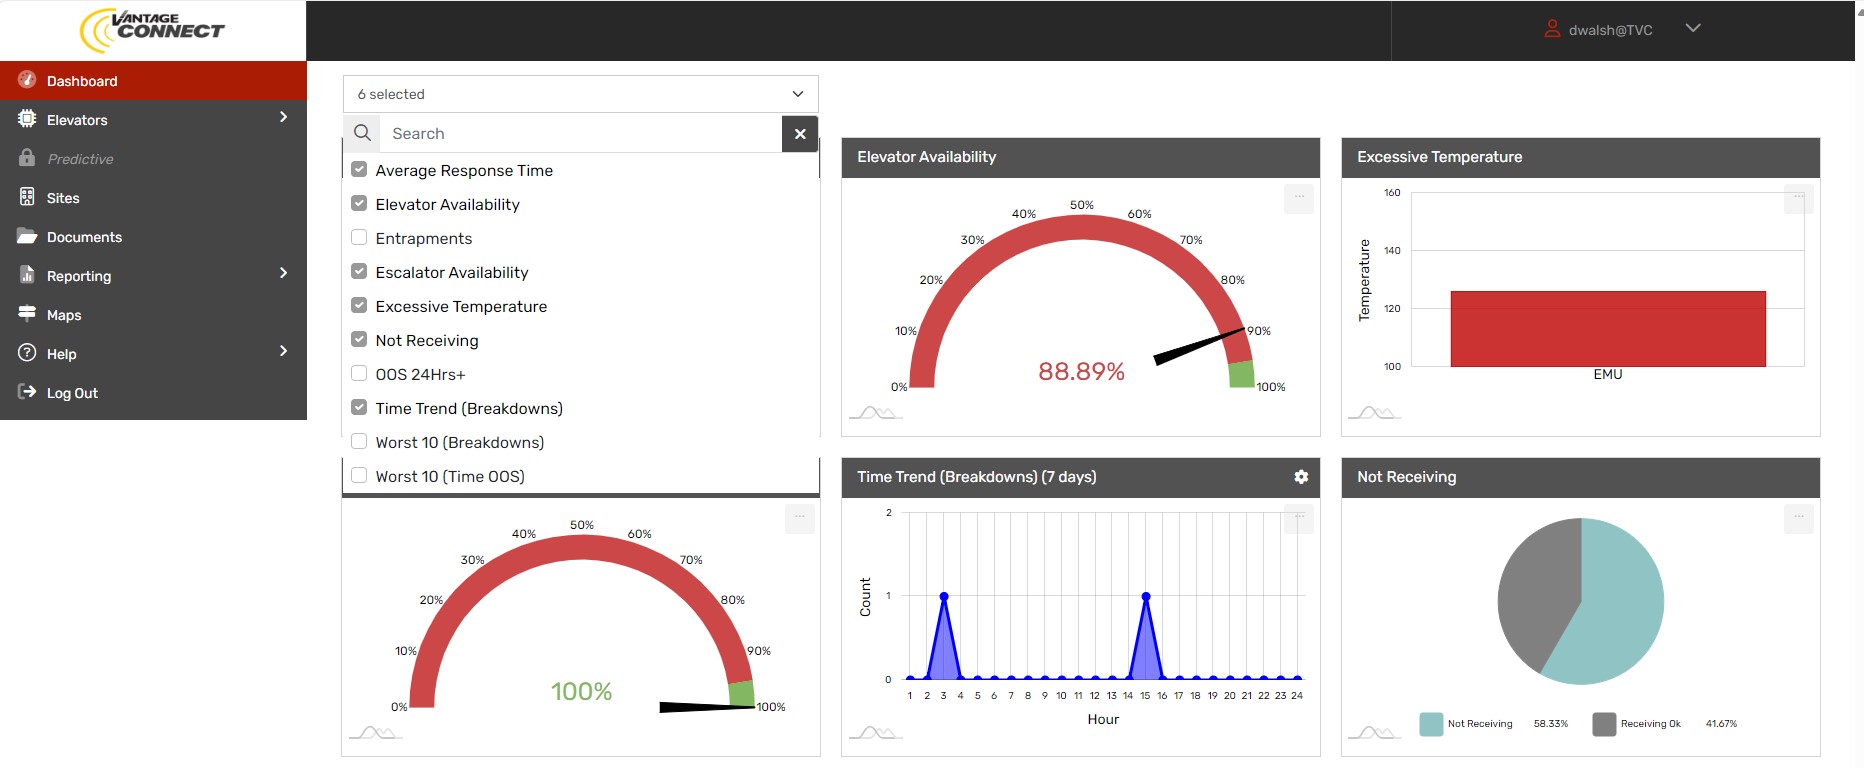The height and width of the screenshot is (768, 1864).
Task: Click Log Out in the sidebar
Action: [72, 393]
